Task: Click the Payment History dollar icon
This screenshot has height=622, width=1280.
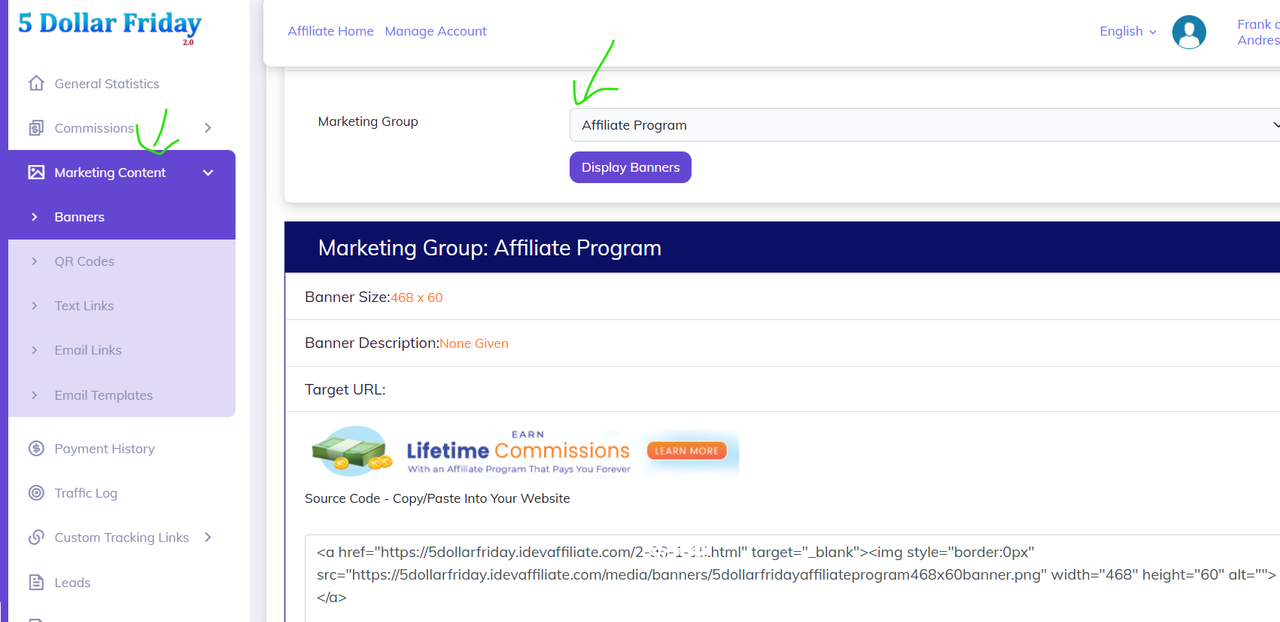Action: [36, 448]
